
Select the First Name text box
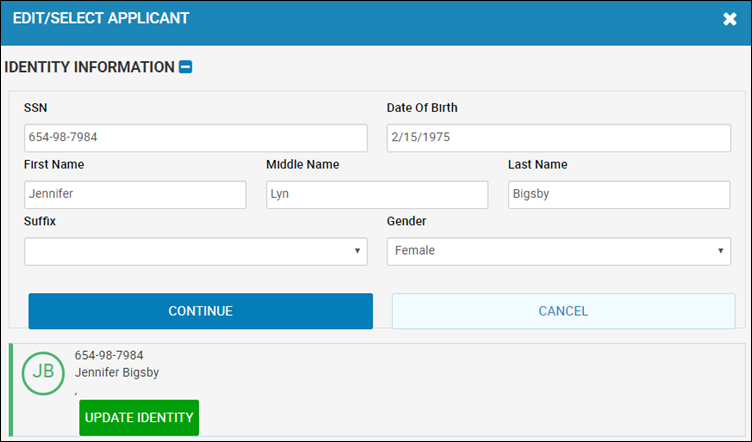(x=135, y=195)
